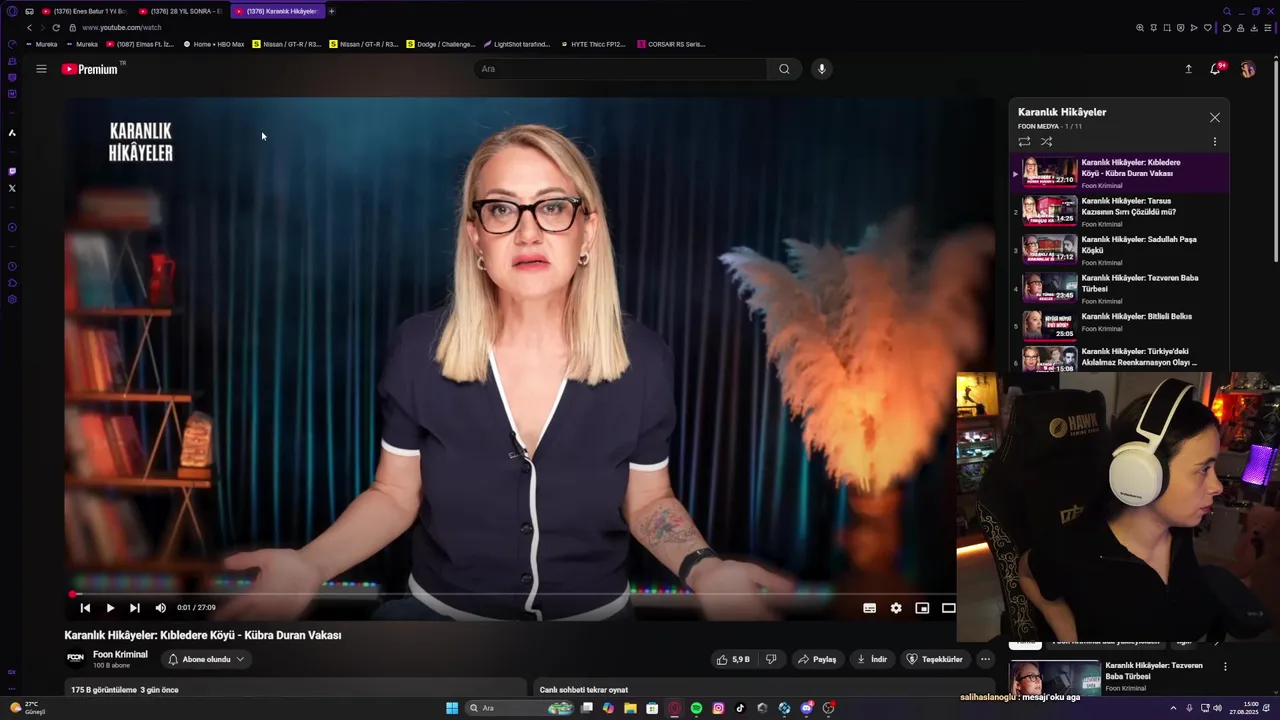Focus the YouTube Ara search field
Image resolution: width=1280 pixels, height=720 pixels.
coord(620,69)
